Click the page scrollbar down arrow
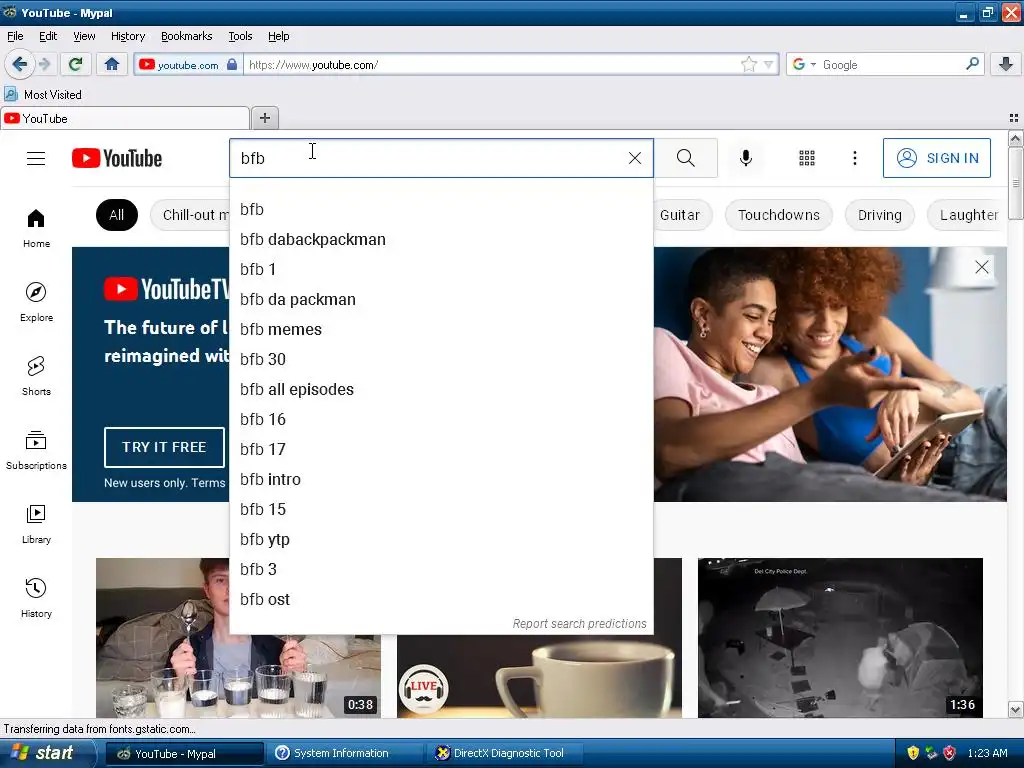This screenshot has width=1024, height=768. [x=1015, y=709]
